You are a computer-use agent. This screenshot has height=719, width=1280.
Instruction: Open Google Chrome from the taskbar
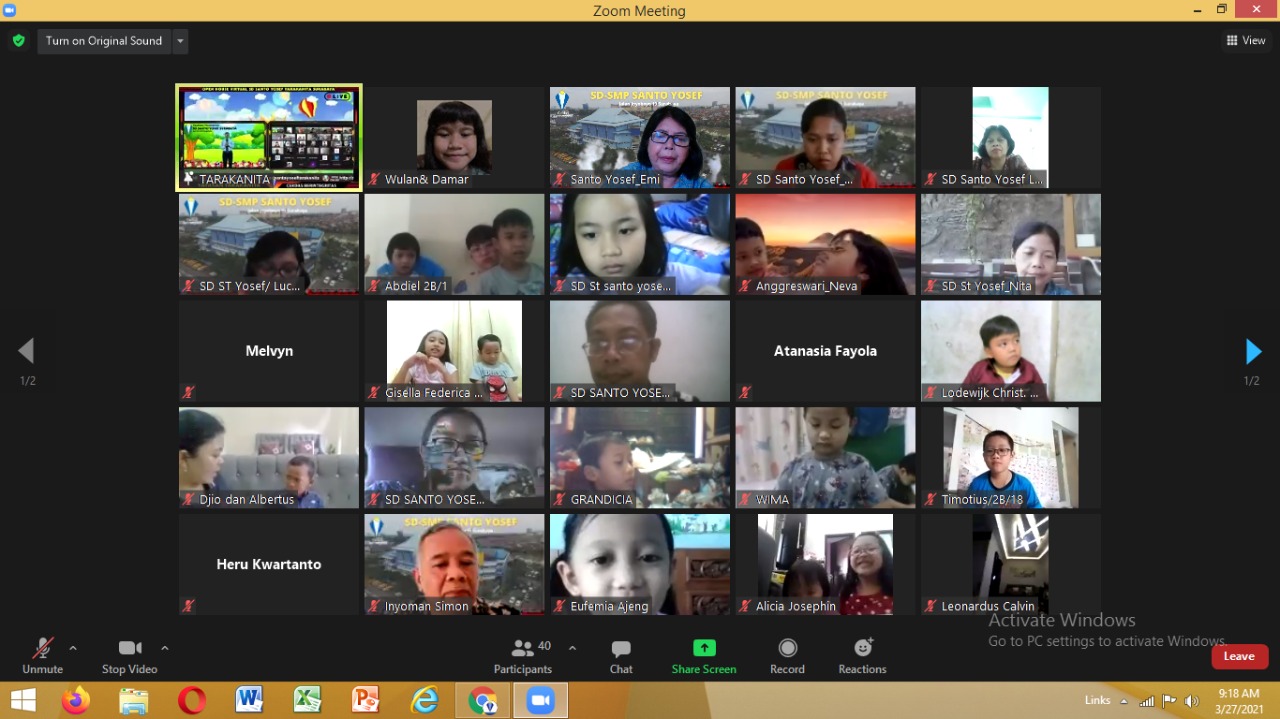tap(482, 700)
